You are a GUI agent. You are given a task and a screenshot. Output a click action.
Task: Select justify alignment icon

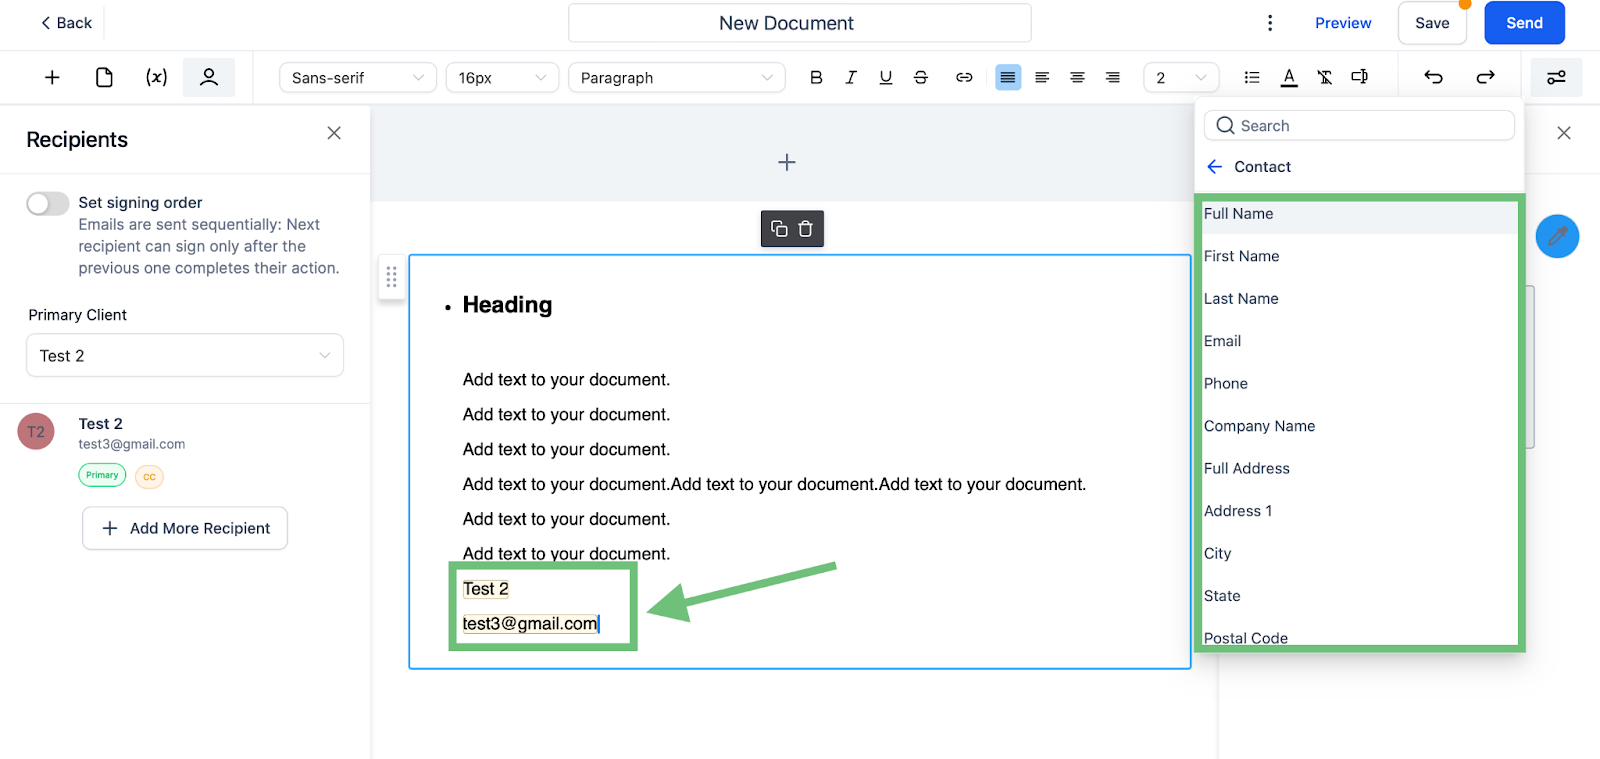(1008, 77)
